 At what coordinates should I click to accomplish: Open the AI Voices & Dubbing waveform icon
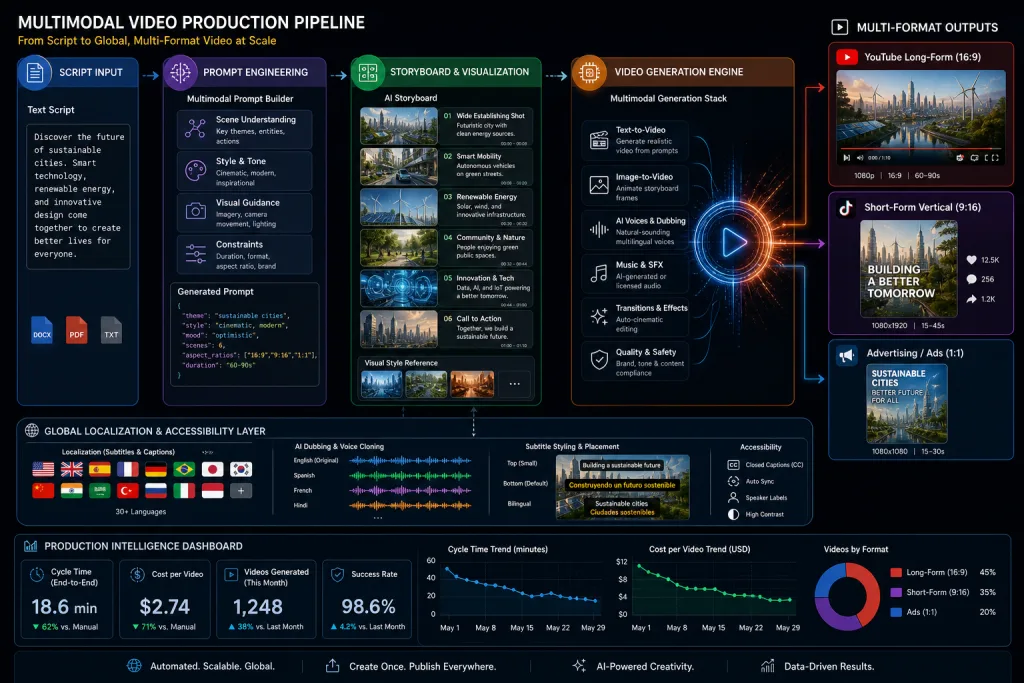599,229
